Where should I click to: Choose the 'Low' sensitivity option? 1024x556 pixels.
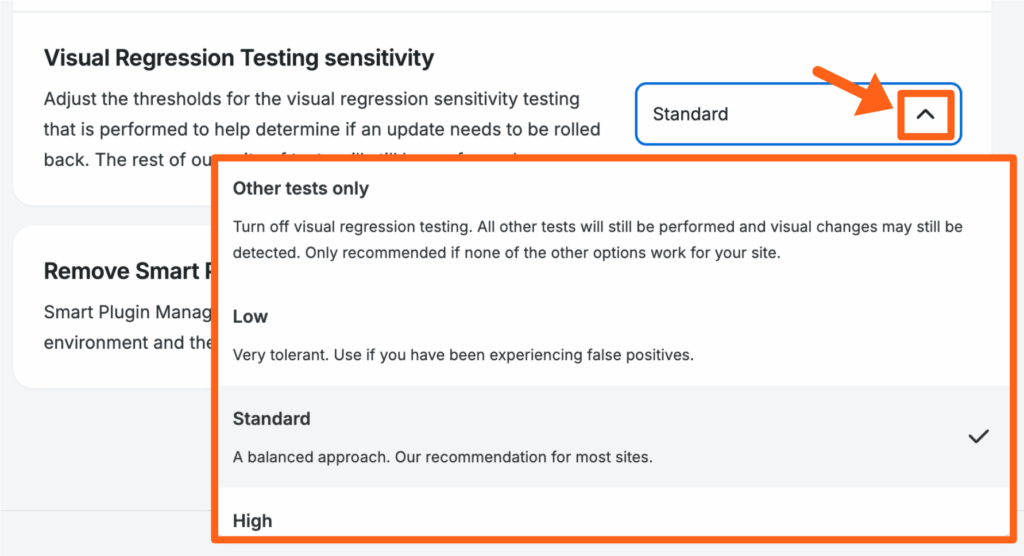250,316
